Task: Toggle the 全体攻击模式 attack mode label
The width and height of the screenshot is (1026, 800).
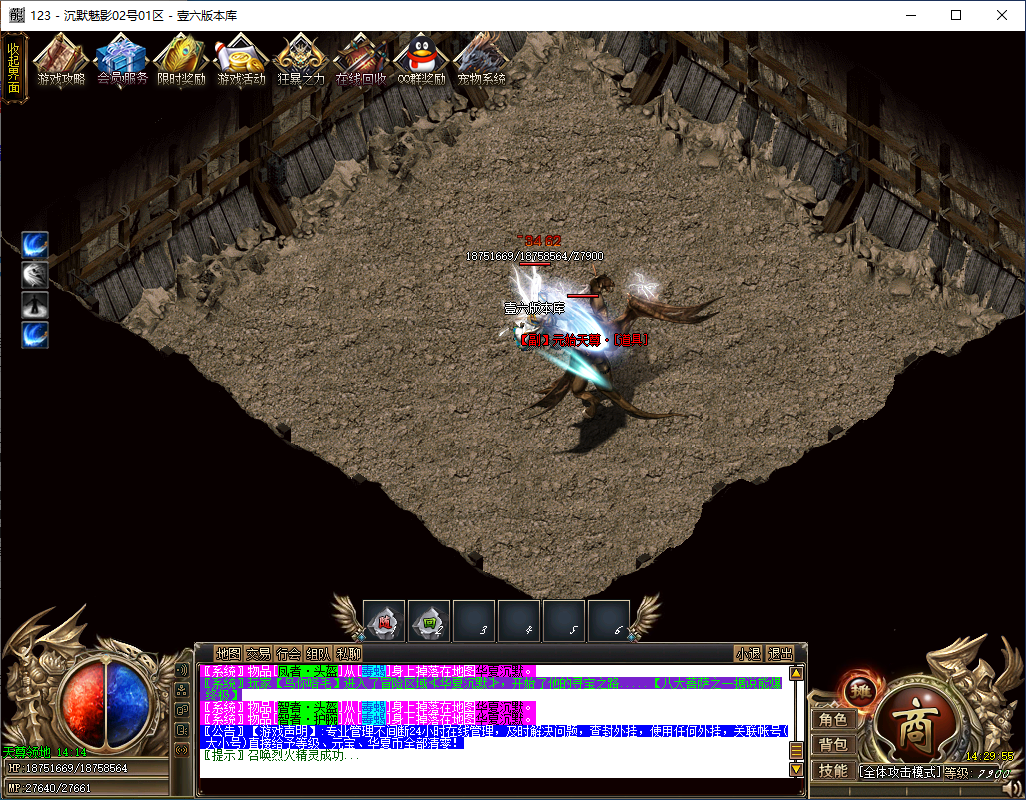Action: tap(900, 773)
